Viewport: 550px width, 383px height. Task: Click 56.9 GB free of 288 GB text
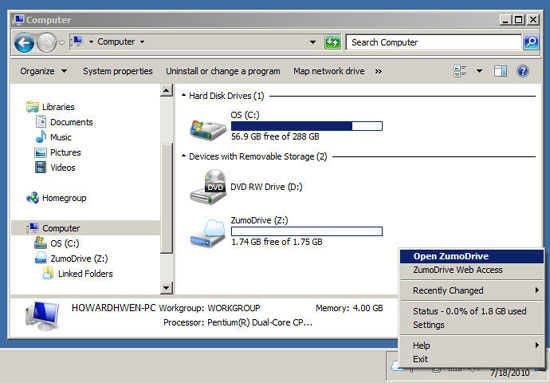[275, 137]
